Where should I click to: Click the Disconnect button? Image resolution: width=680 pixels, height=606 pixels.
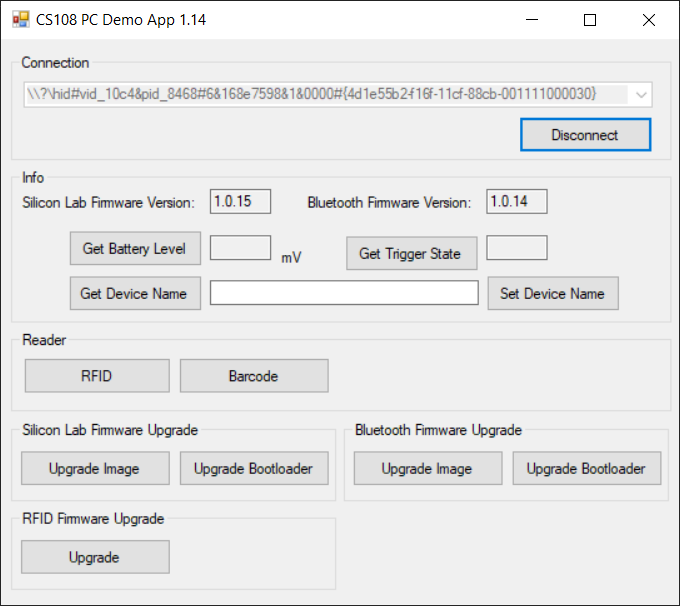(585, 135)
